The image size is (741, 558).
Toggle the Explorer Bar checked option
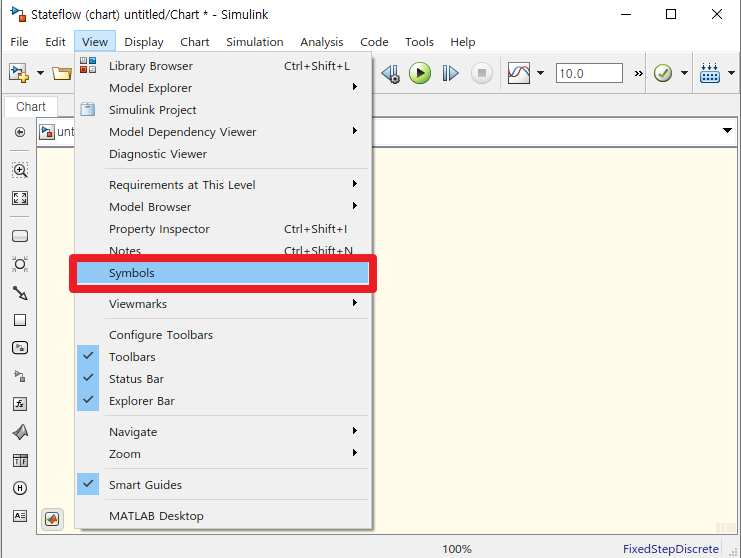pyautogui.click(x=223, y=401)
